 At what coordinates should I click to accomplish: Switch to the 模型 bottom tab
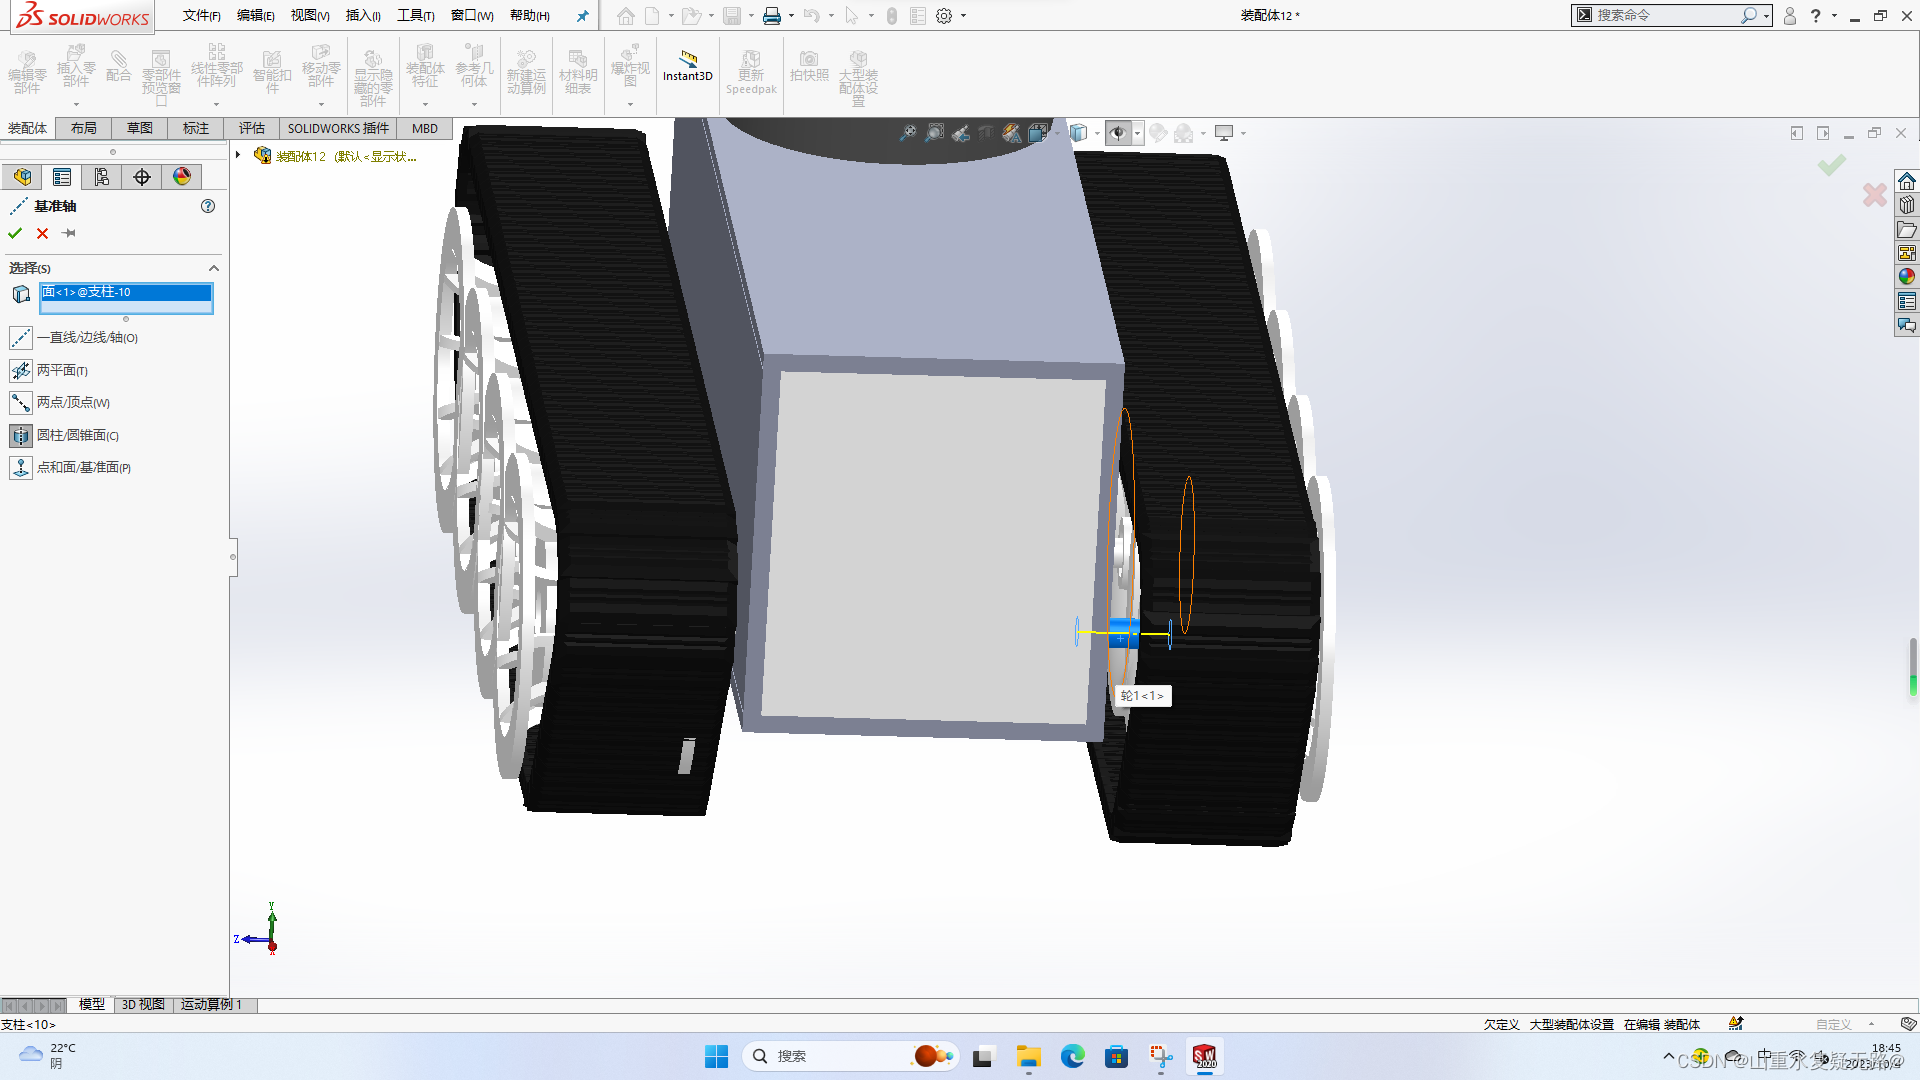[x=92, y=1005]
